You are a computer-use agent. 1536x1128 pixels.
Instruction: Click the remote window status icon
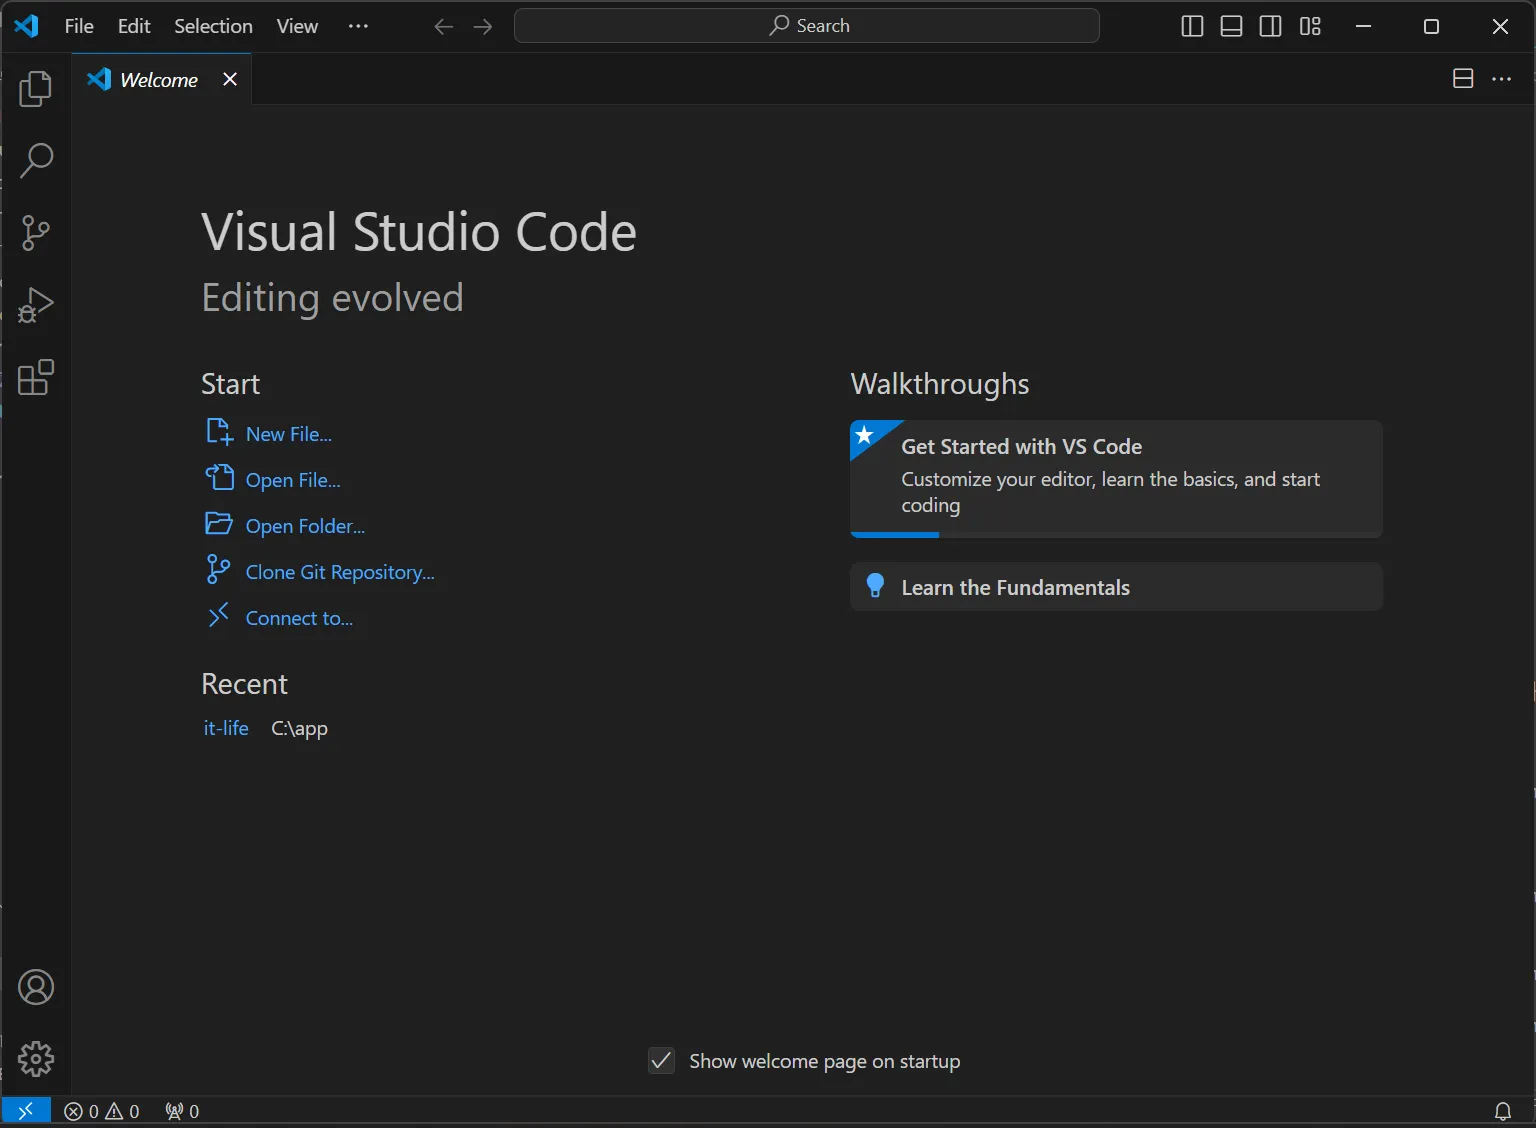tap(26, 1111)
